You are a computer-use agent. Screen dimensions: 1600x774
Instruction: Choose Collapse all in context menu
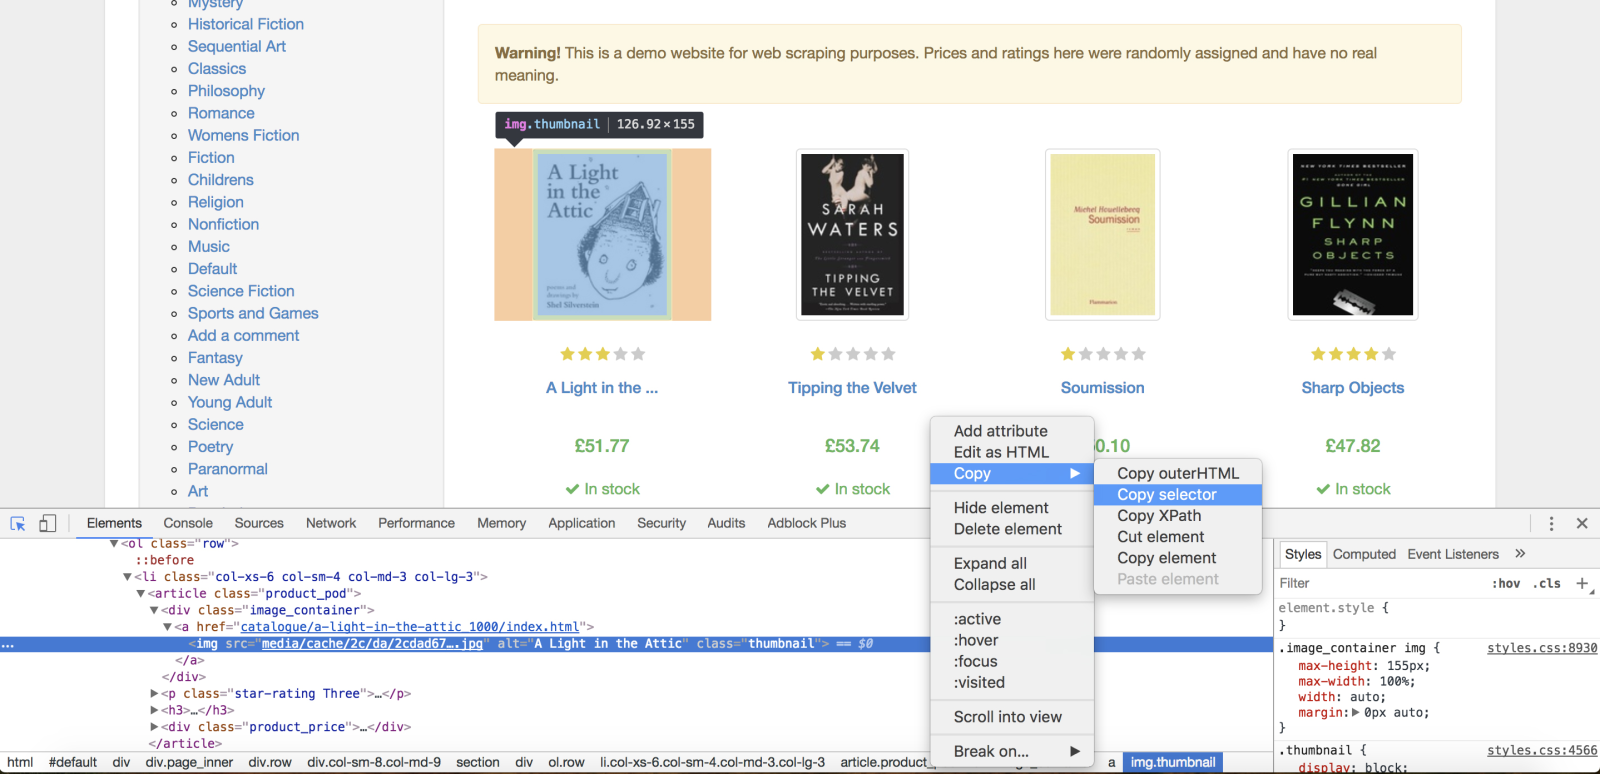coord(1011,585)
